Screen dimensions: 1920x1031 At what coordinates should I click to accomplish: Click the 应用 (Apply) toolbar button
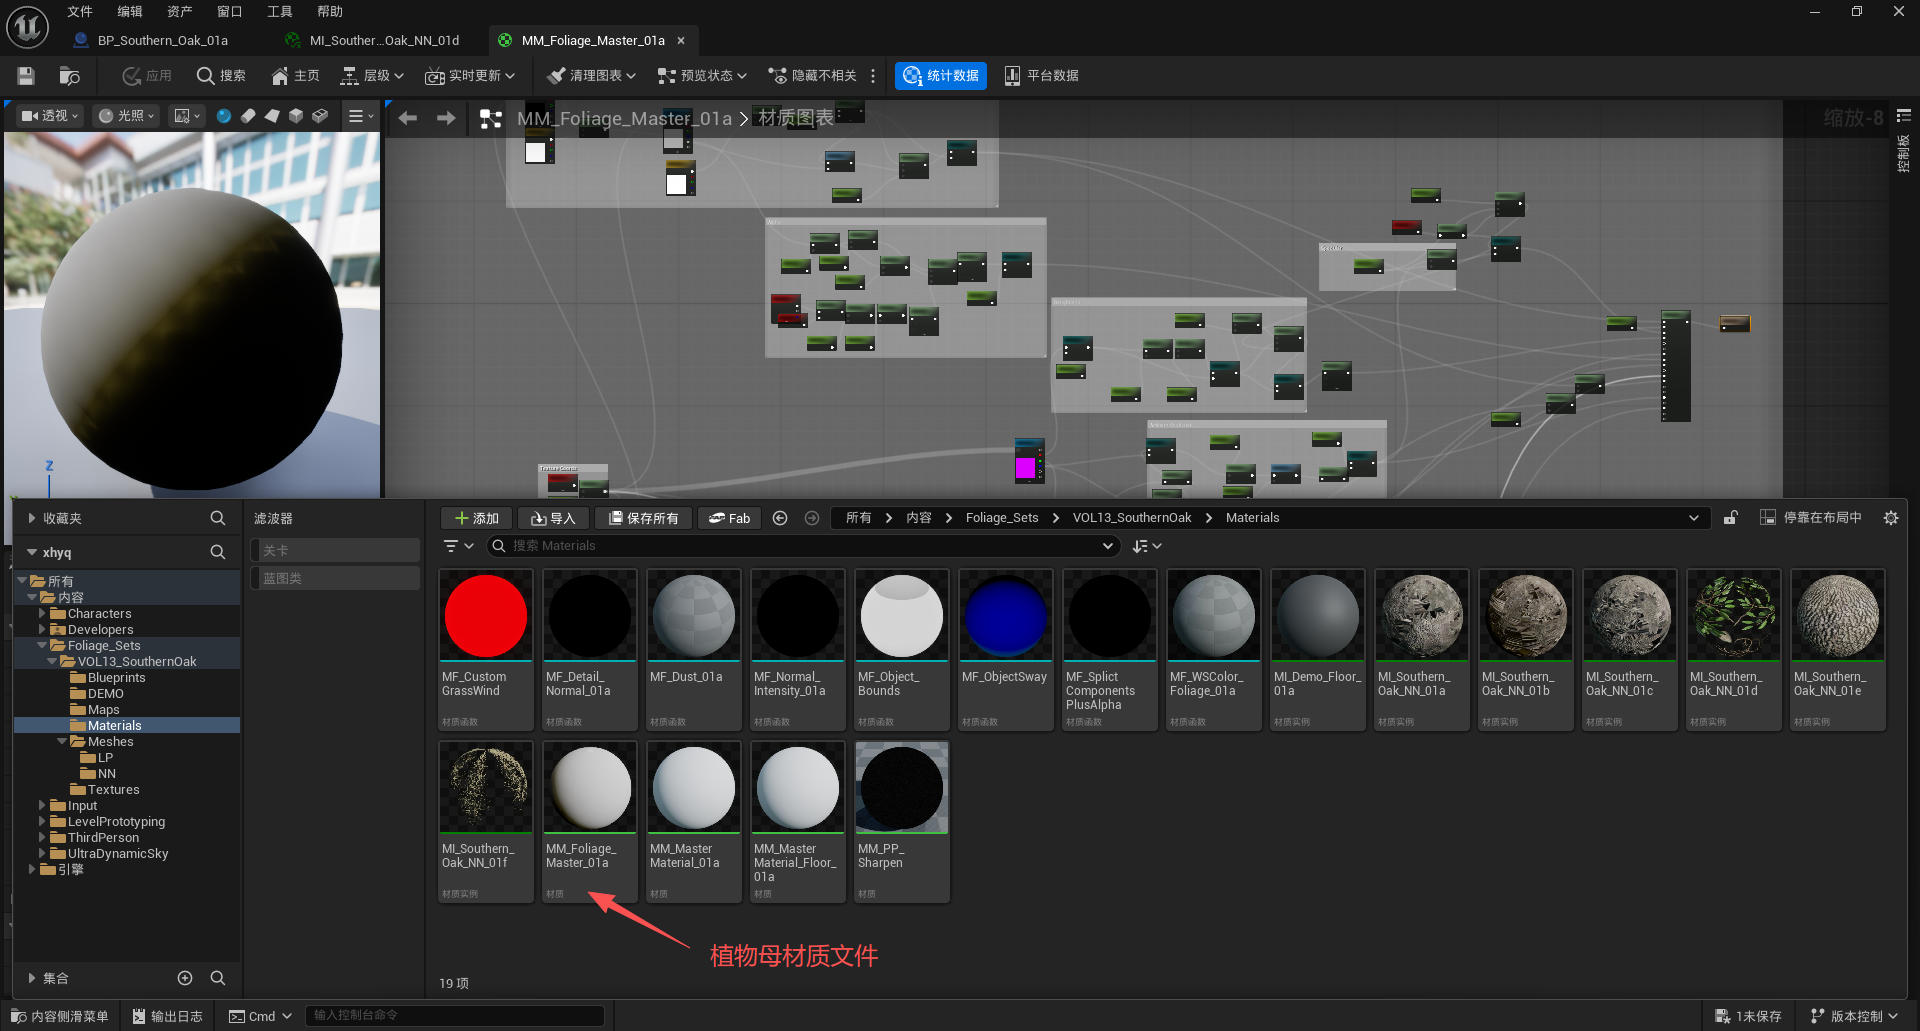coord(147,76)
